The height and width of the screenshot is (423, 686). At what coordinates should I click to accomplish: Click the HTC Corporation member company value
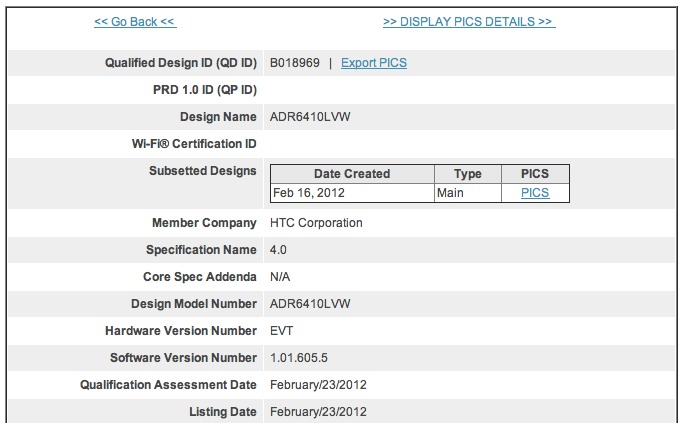point(316,222)
